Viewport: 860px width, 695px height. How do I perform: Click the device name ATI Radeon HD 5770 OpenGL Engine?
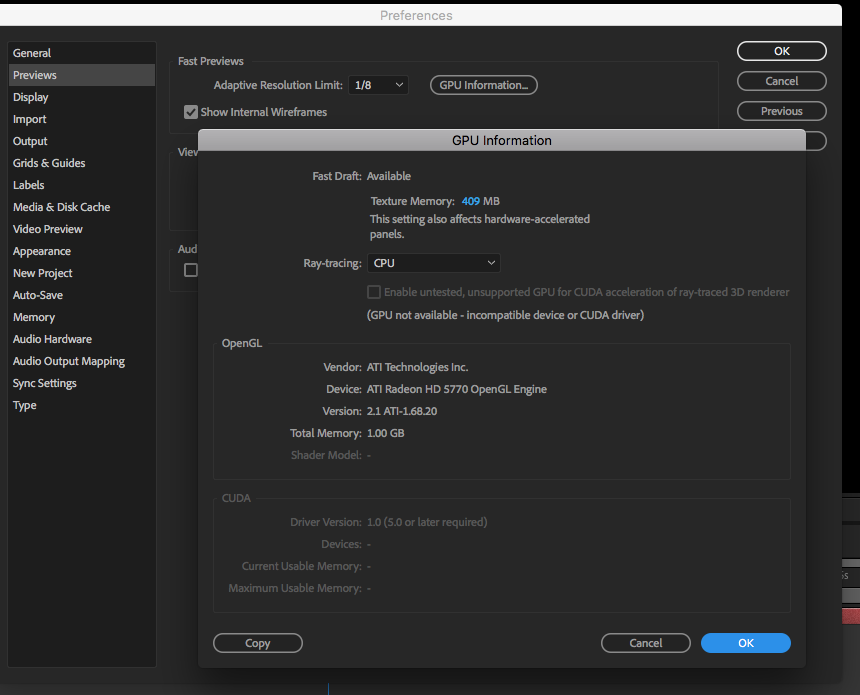[457, 389]
